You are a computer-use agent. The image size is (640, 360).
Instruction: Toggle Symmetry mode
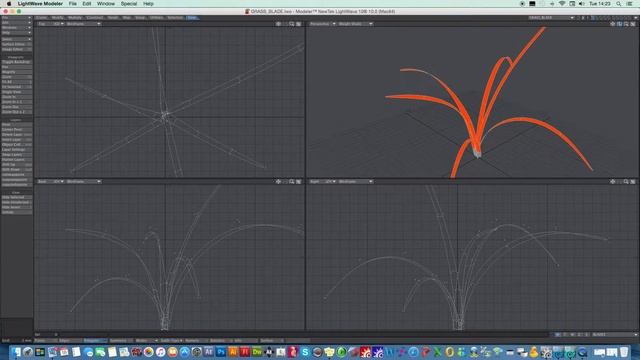121,340
